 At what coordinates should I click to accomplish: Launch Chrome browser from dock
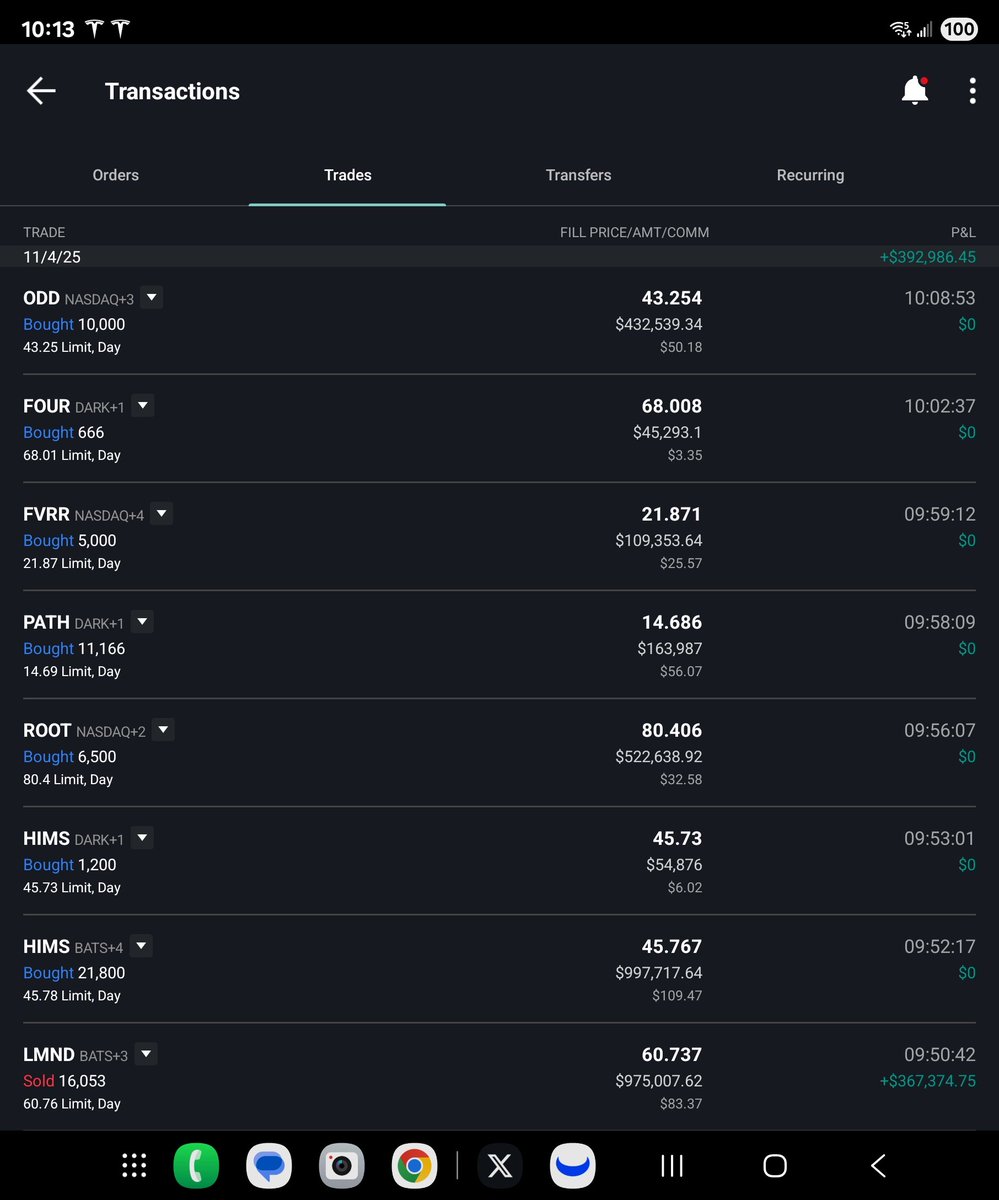coord(415,1165)
